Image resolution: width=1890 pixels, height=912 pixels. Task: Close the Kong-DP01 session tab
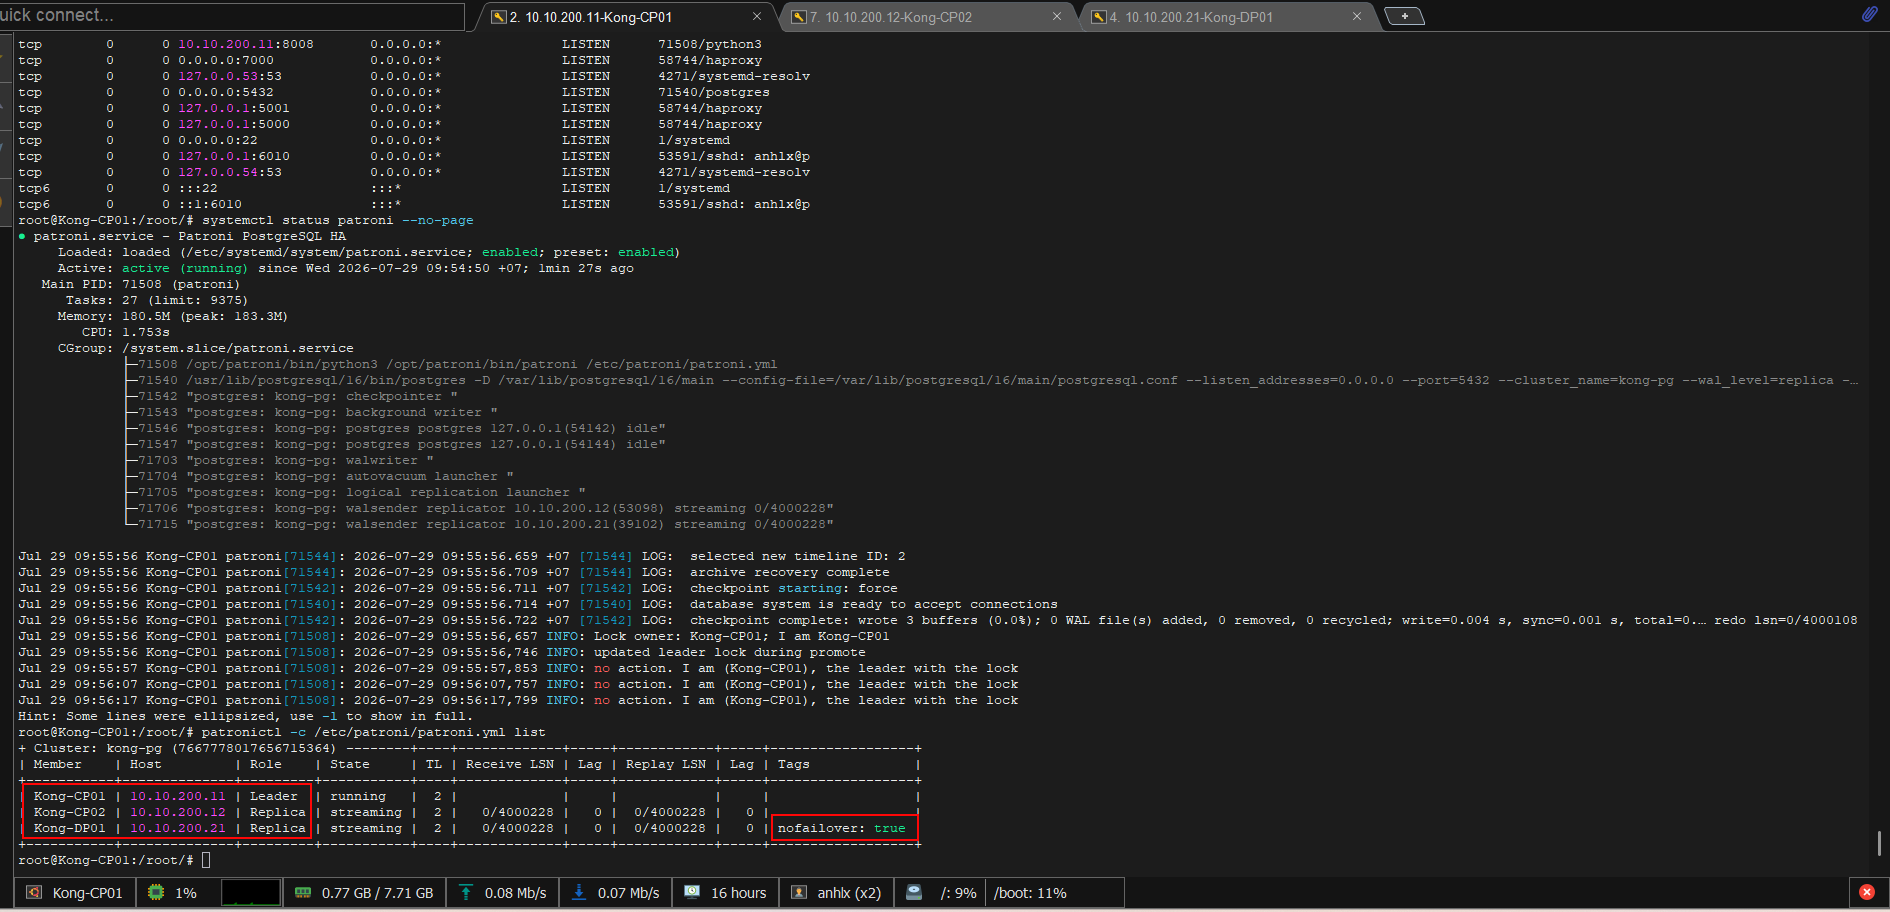[x=1357, y=16]
